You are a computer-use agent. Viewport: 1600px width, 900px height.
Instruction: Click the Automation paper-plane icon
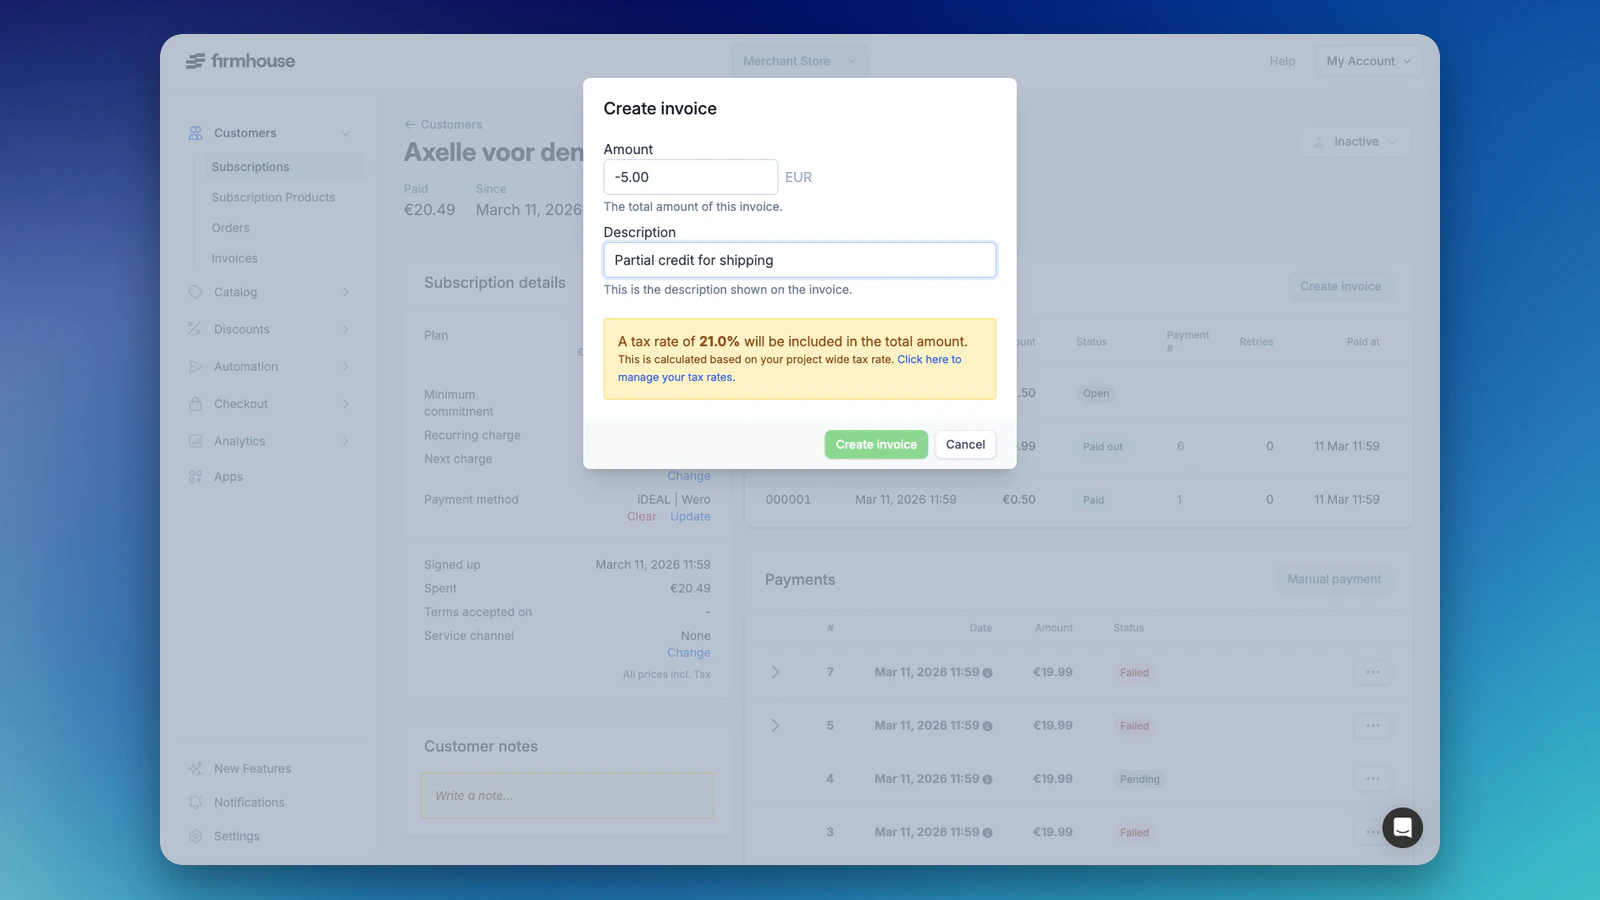(195, 366)
